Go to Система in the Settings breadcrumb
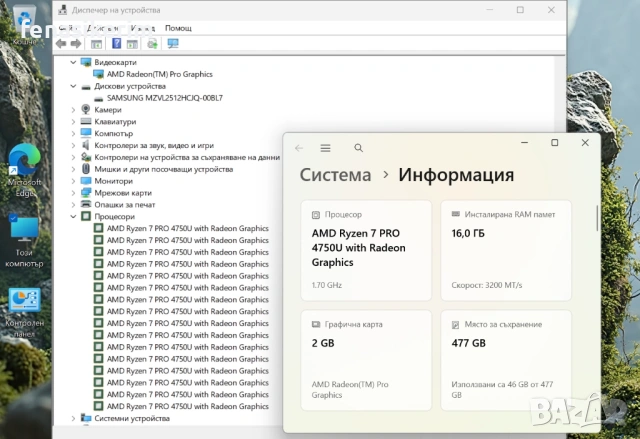This screenshot has height=439, width=640. (x=336, y=175)
